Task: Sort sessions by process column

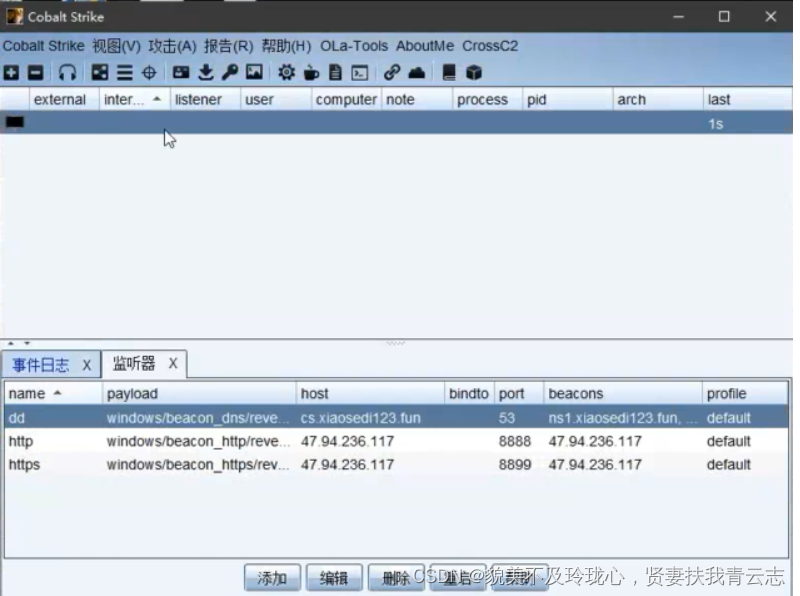Action: coord(487,100)
